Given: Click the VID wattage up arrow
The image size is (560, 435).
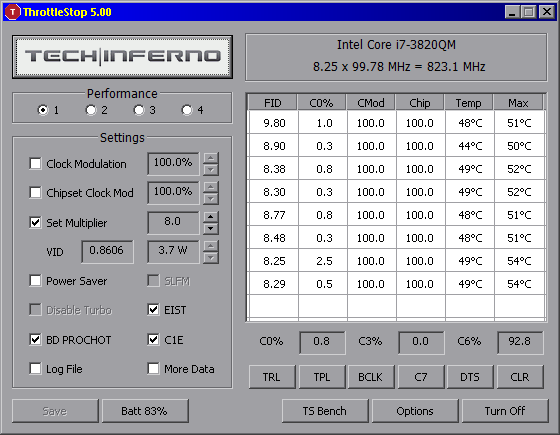Looking at the screenshot, I should coord(211,246).
